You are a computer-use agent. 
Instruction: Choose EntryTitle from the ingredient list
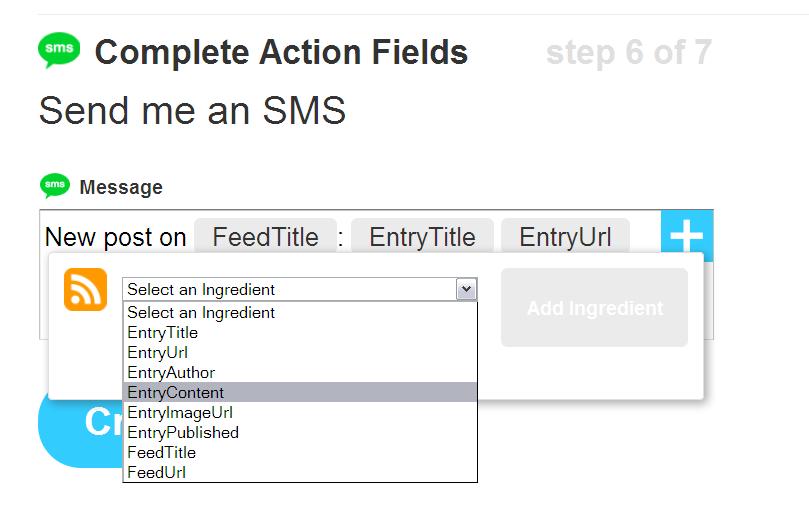click(x=163, y=333)
